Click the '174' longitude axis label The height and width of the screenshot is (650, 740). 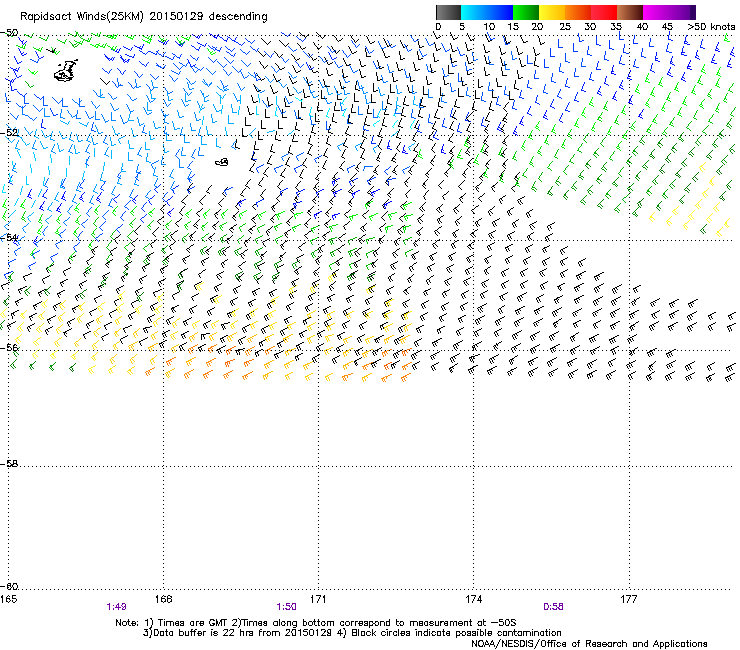473,599
